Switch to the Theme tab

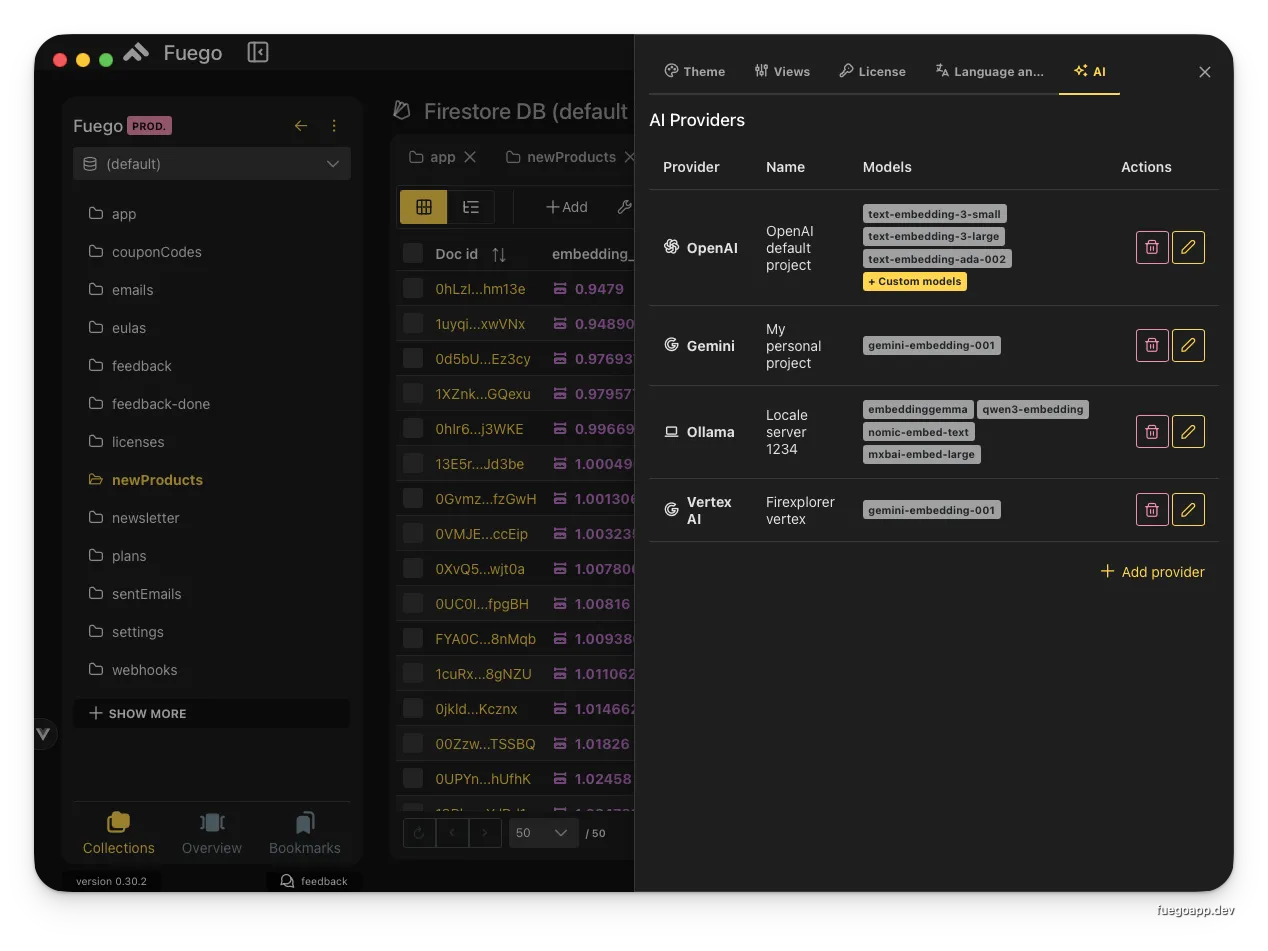coord(695,71)
